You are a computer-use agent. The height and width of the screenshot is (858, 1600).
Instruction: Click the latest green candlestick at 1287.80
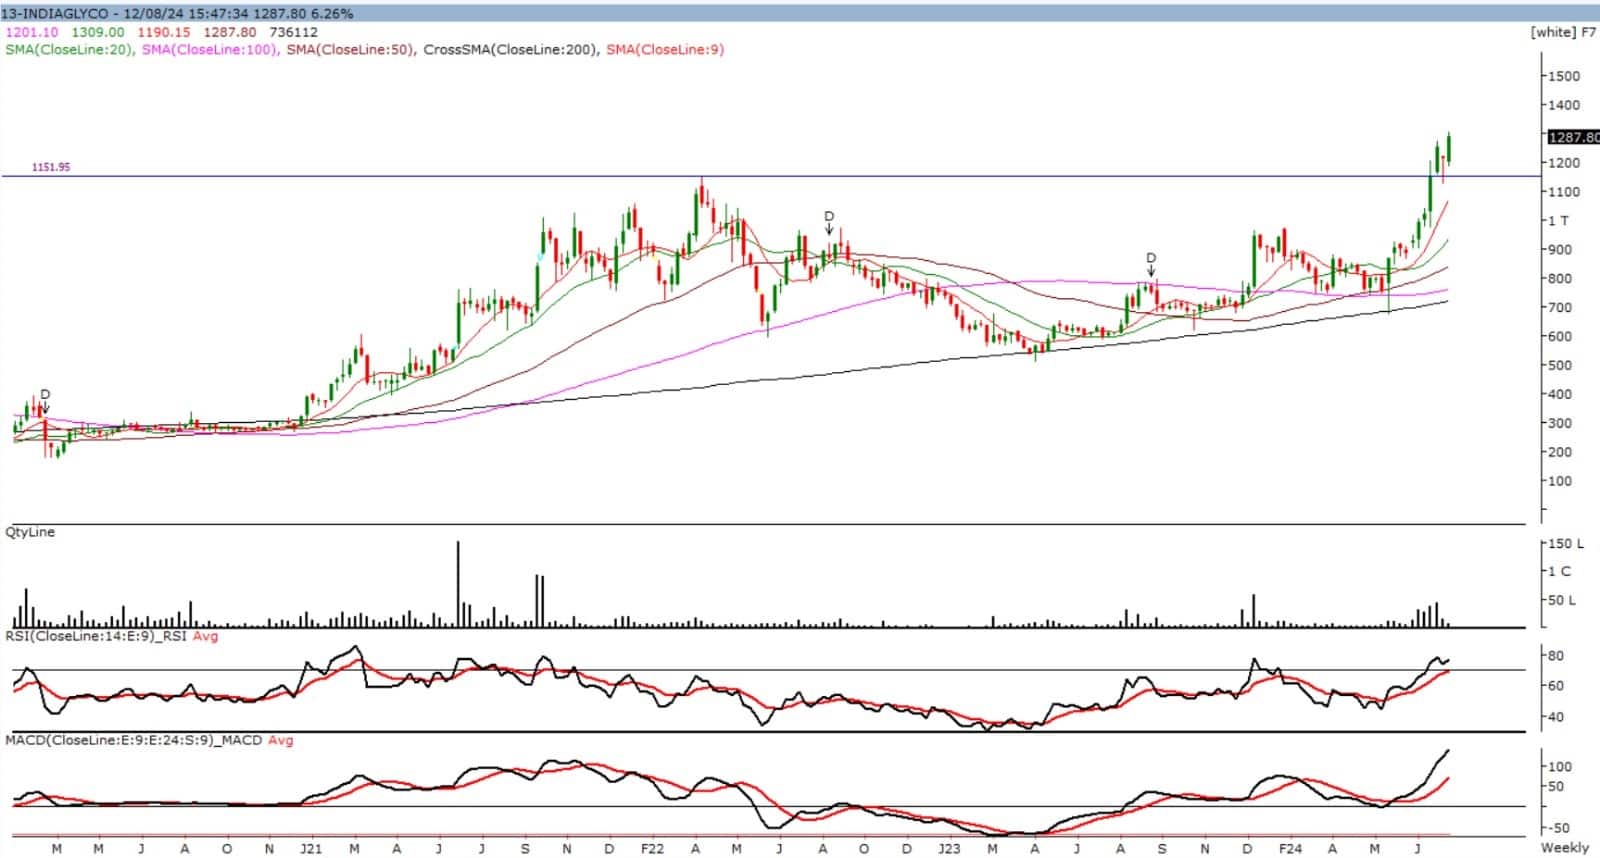1449,148
